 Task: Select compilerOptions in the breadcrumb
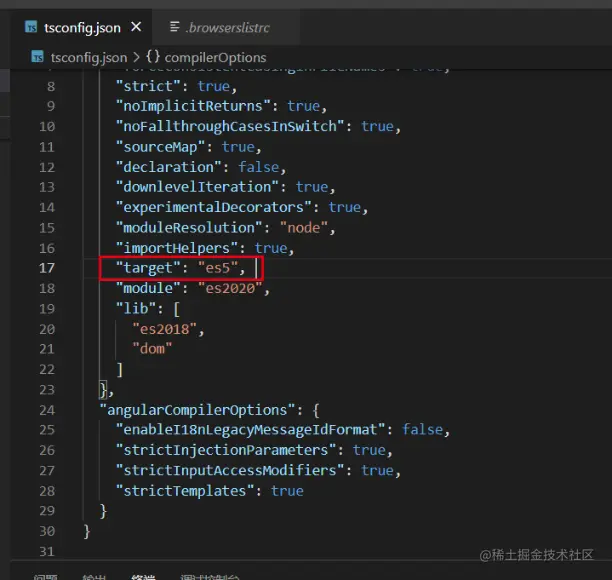pyautogui.click(x=215, y=58)
